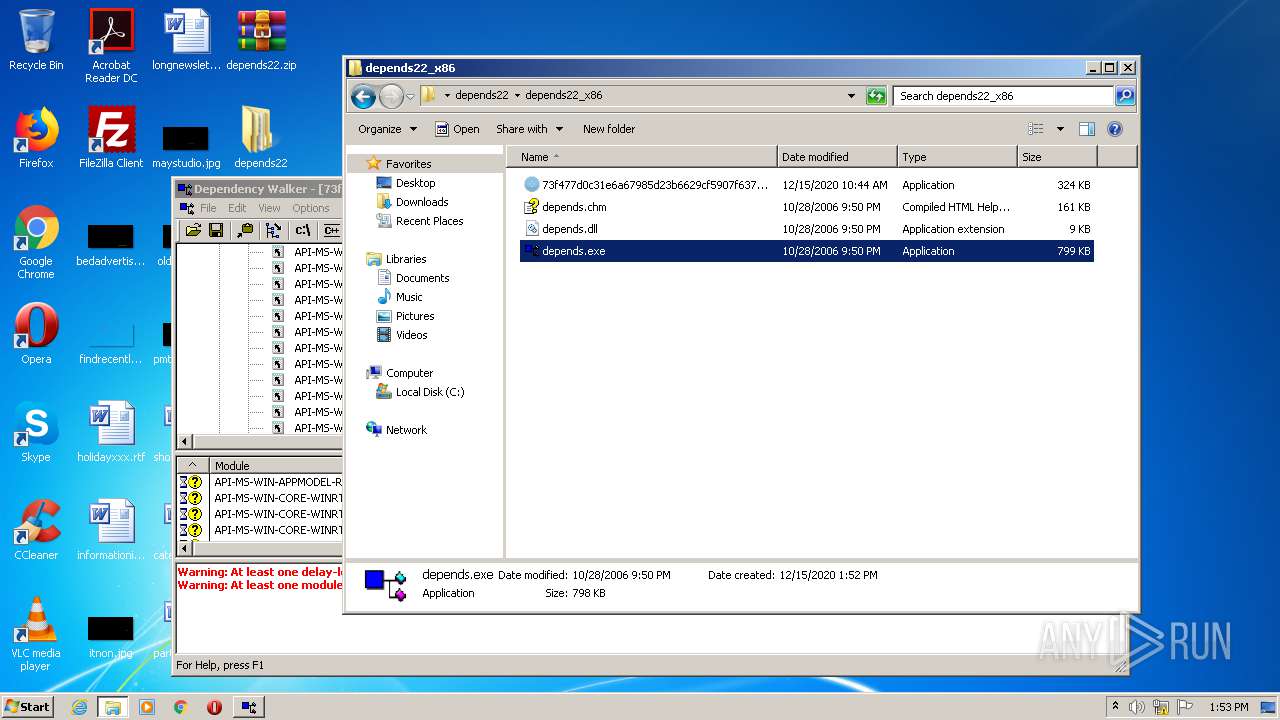Sort files by Date modified column header
Image resolution: width=1280 pixels, height=720 pixels.
[x=837, y=157]
